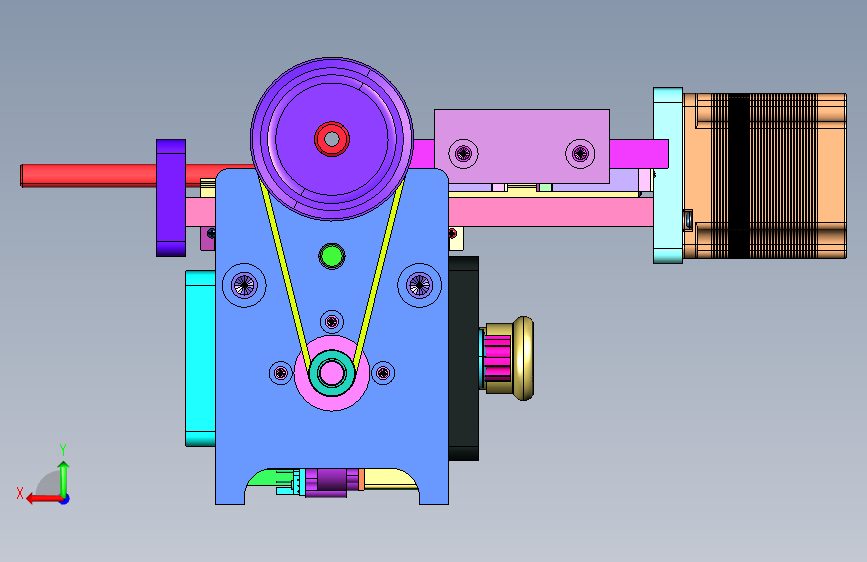Select left large countersunk screw on blue plate
The image size is (867, 562).
pyautogui.click(x=244, y=285)
